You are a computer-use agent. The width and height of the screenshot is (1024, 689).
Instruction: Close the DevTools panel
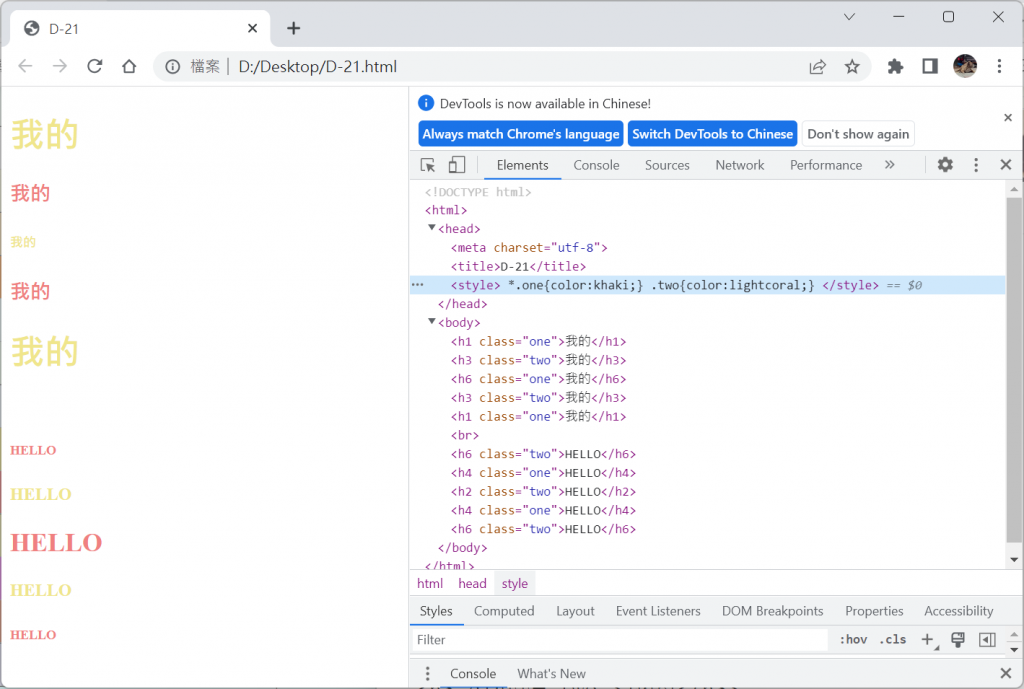point(1006,165)
